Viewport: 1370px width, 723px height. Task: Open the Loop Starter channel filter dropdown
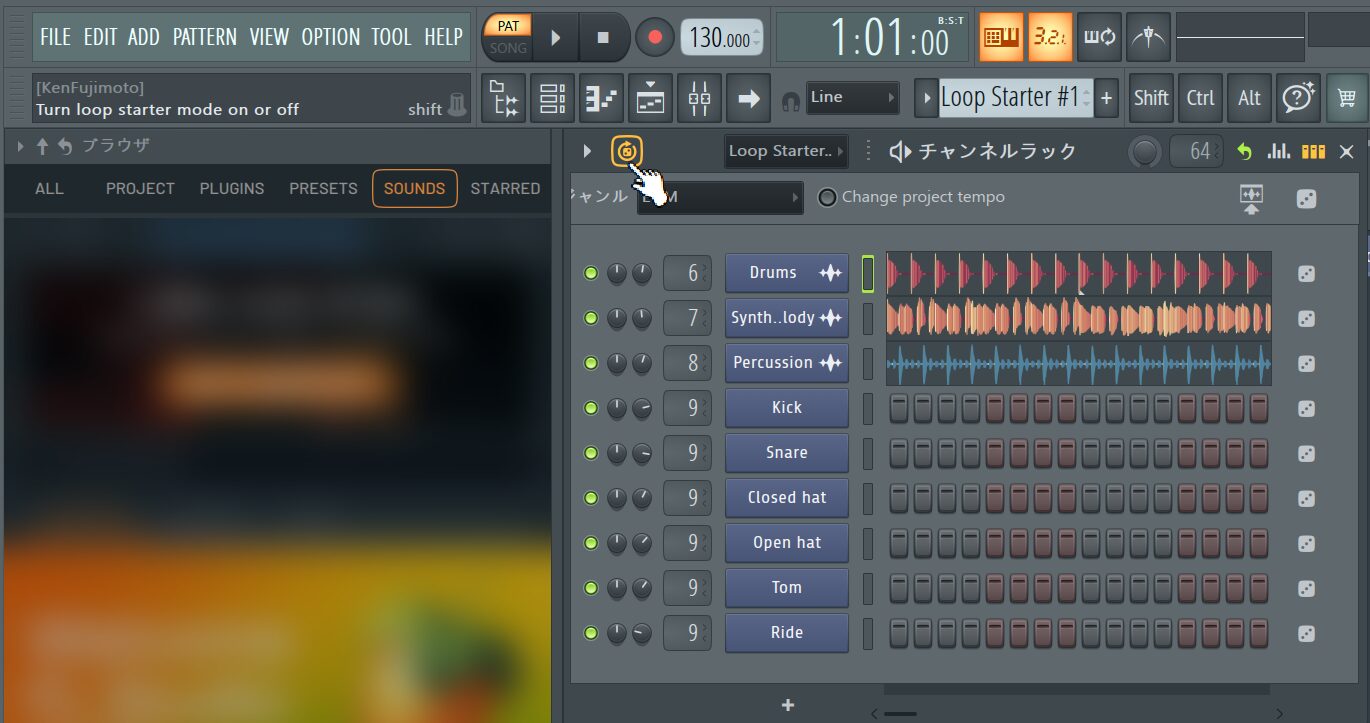[x=786, y=151]
